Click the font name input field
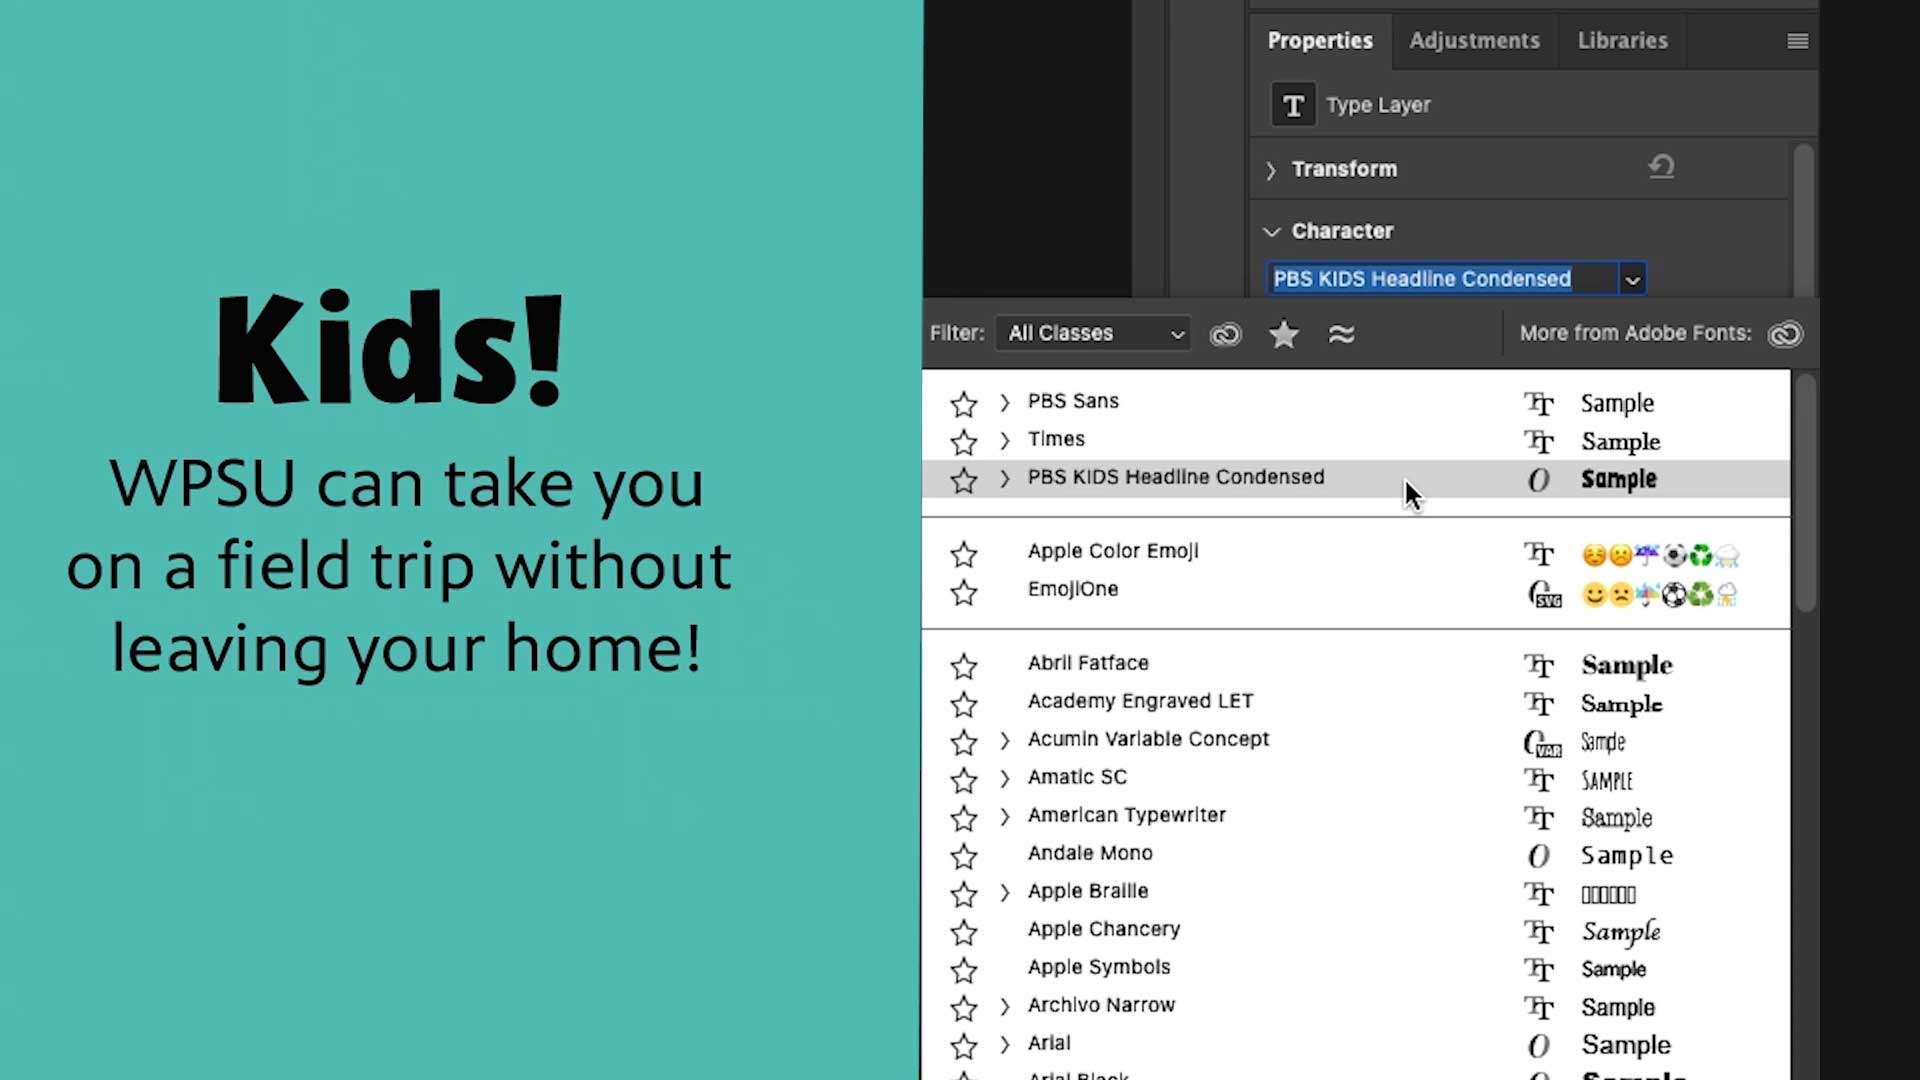This screenshot has width=1920, height=1080. 1442,279
